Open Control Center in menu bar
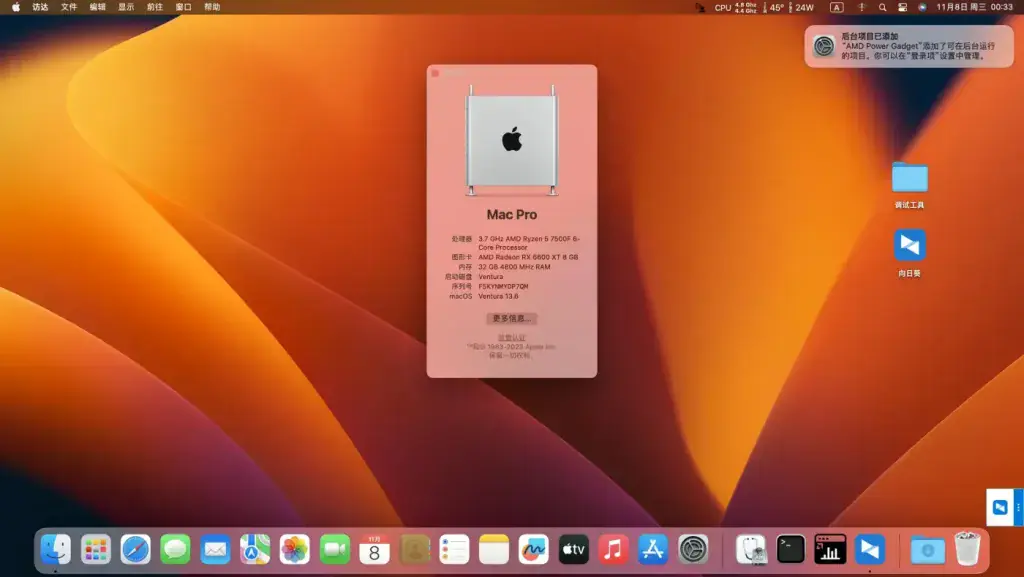 [902, 7]
